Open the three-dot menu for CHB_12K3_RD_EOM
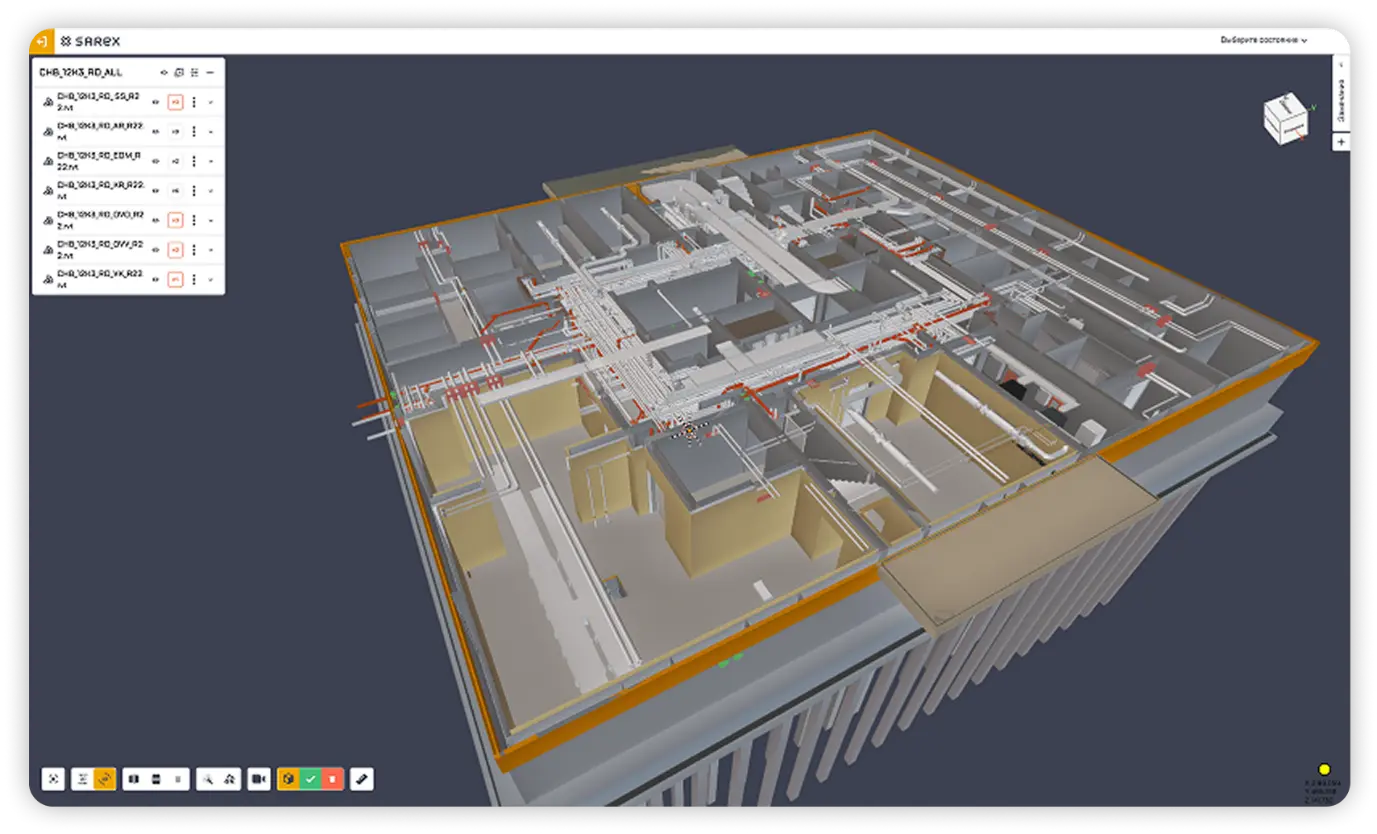Viewport: 1377px width, 834px height. pos(194,161)
